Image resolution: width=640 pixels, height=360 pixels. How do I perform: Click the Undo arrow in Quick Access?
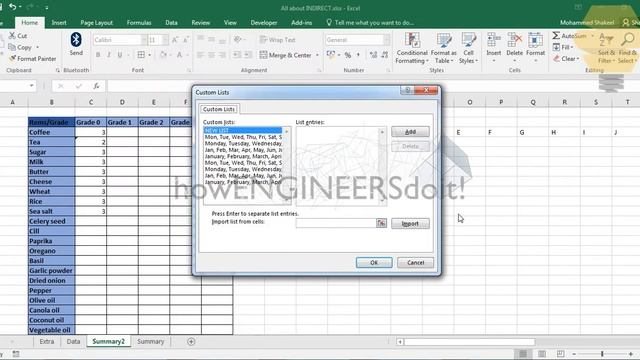(x=13, y=7)
